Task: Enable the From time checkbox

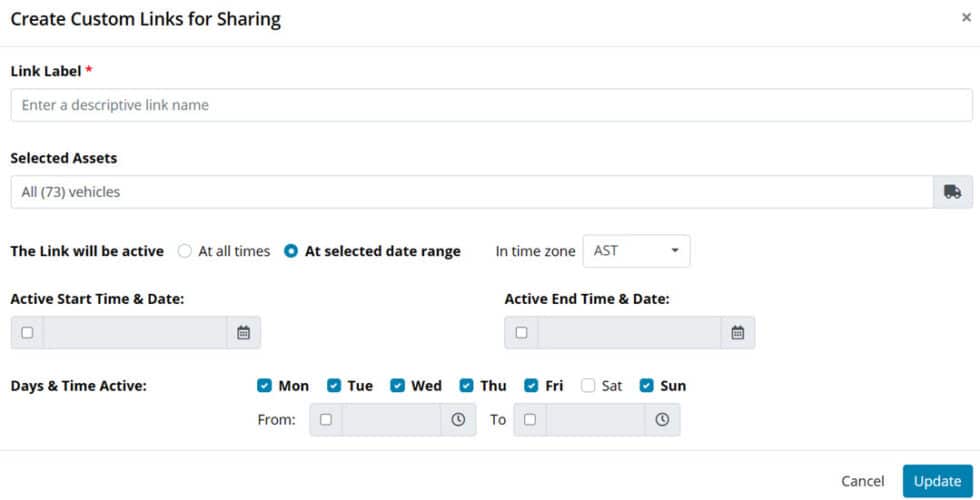Action: [x=326, y=419]
